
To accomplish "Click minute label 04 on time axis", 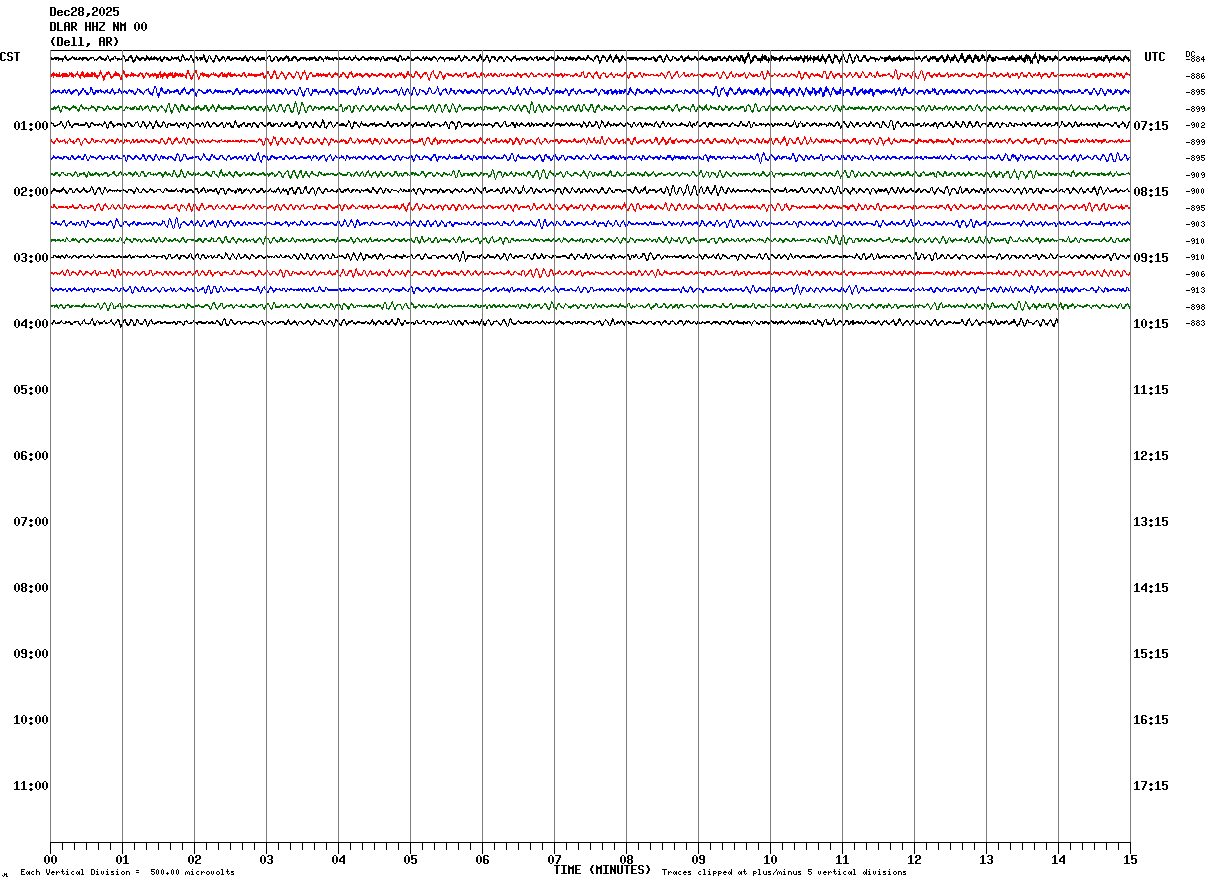I will pyautogui.click(x=338, y=860).
